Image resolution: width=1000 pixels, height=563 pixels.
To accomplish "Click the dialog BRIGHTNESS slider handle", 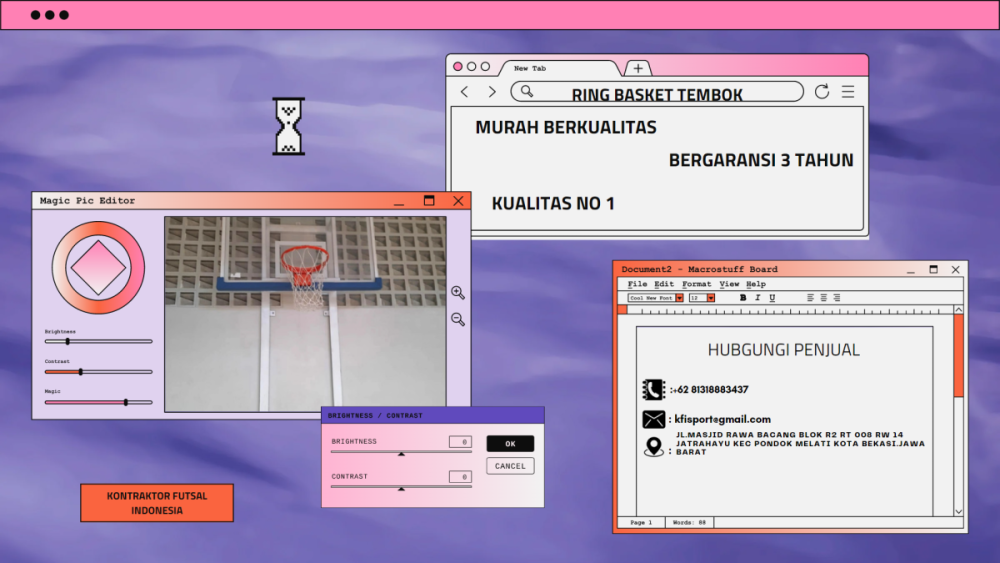I will pos(401,453).
